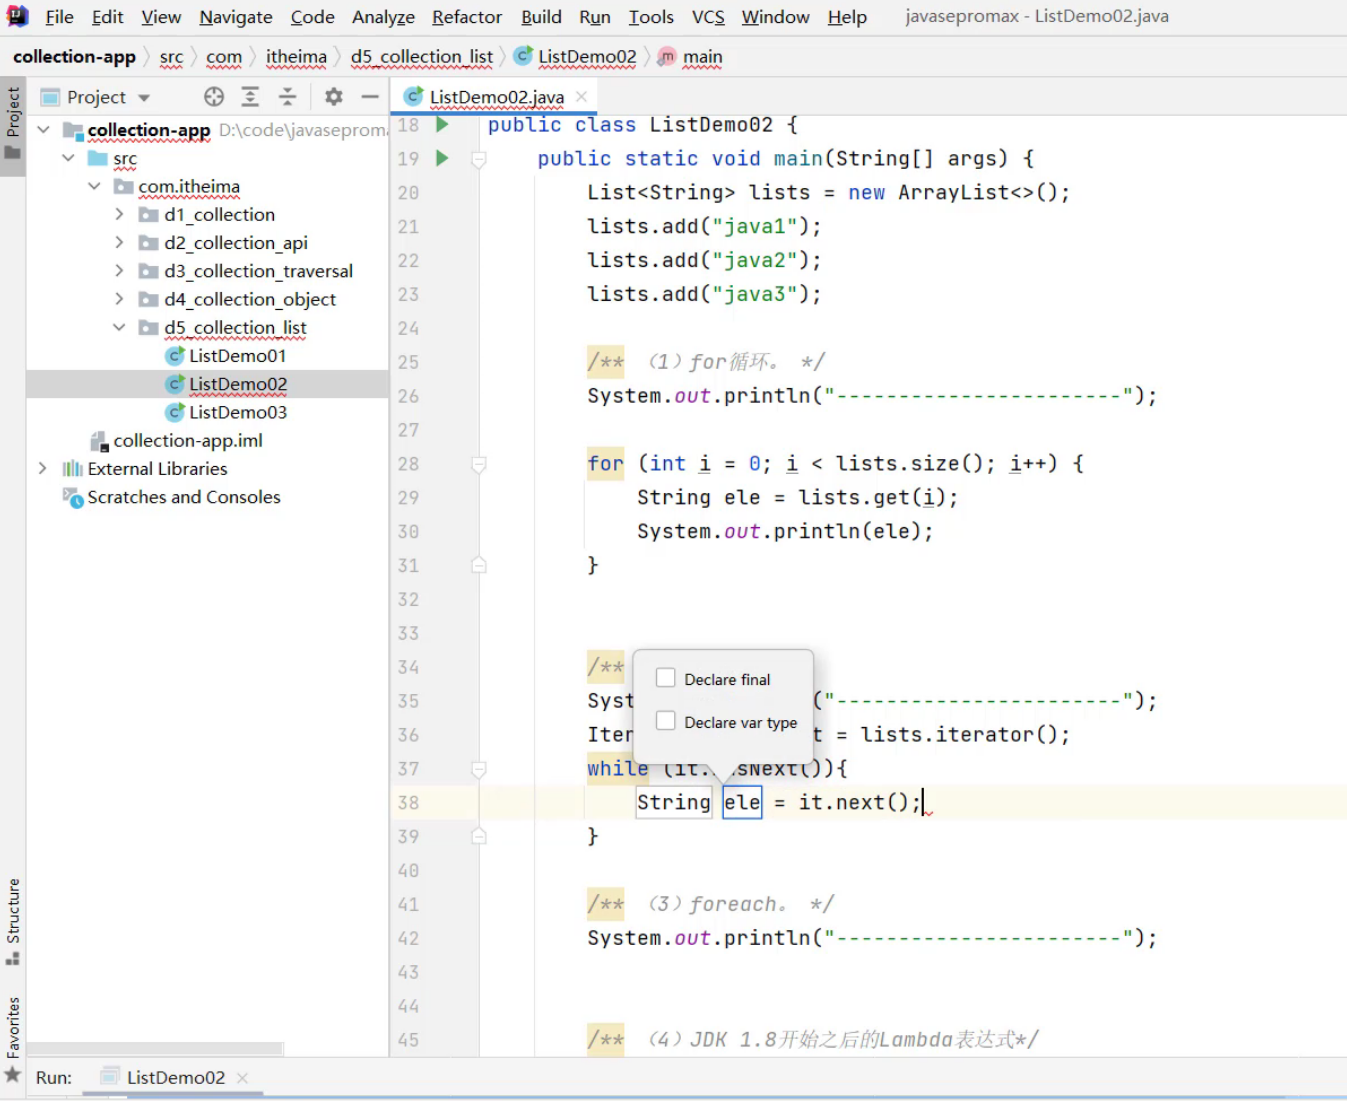Open the Favorites tool window
The image size is (1347, 1101).
click(x=13, y=1028)
